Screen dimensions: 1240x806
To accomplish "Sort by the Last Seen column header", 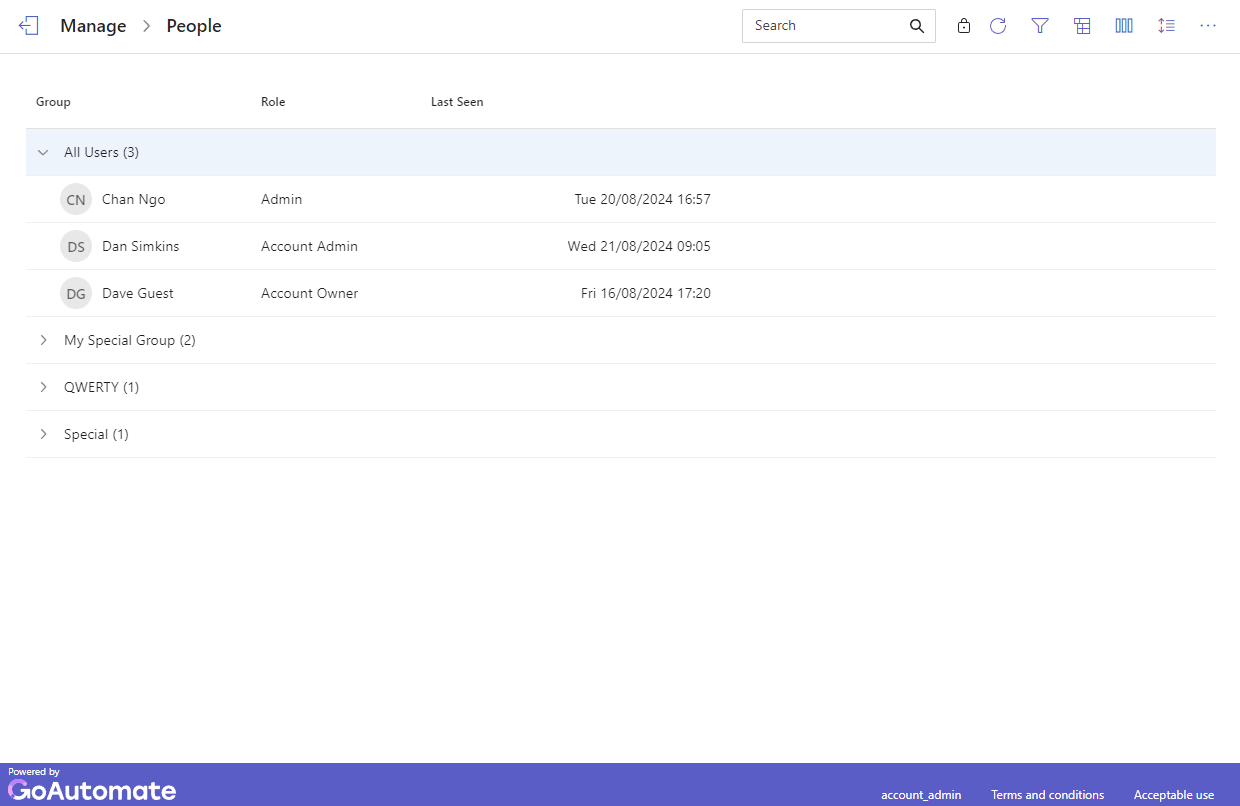I will pyautogui.click(x=457, y=102).
